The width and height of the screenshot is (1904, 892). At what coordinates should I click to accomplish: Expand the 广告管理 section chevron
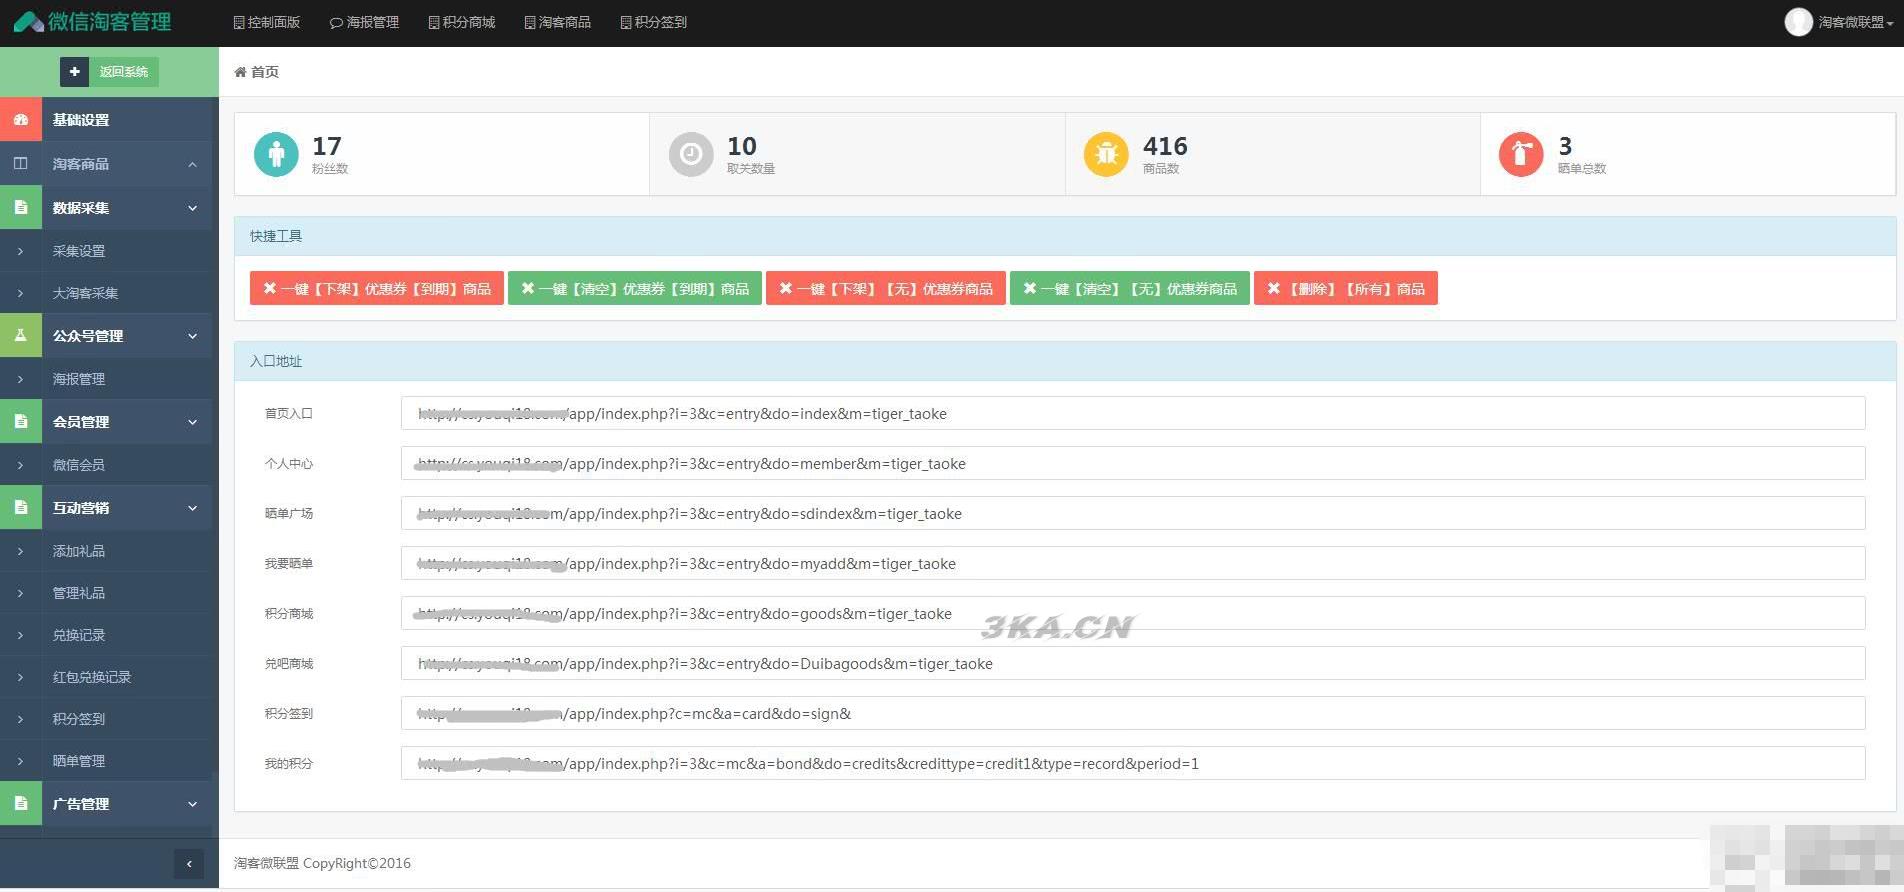192,804
